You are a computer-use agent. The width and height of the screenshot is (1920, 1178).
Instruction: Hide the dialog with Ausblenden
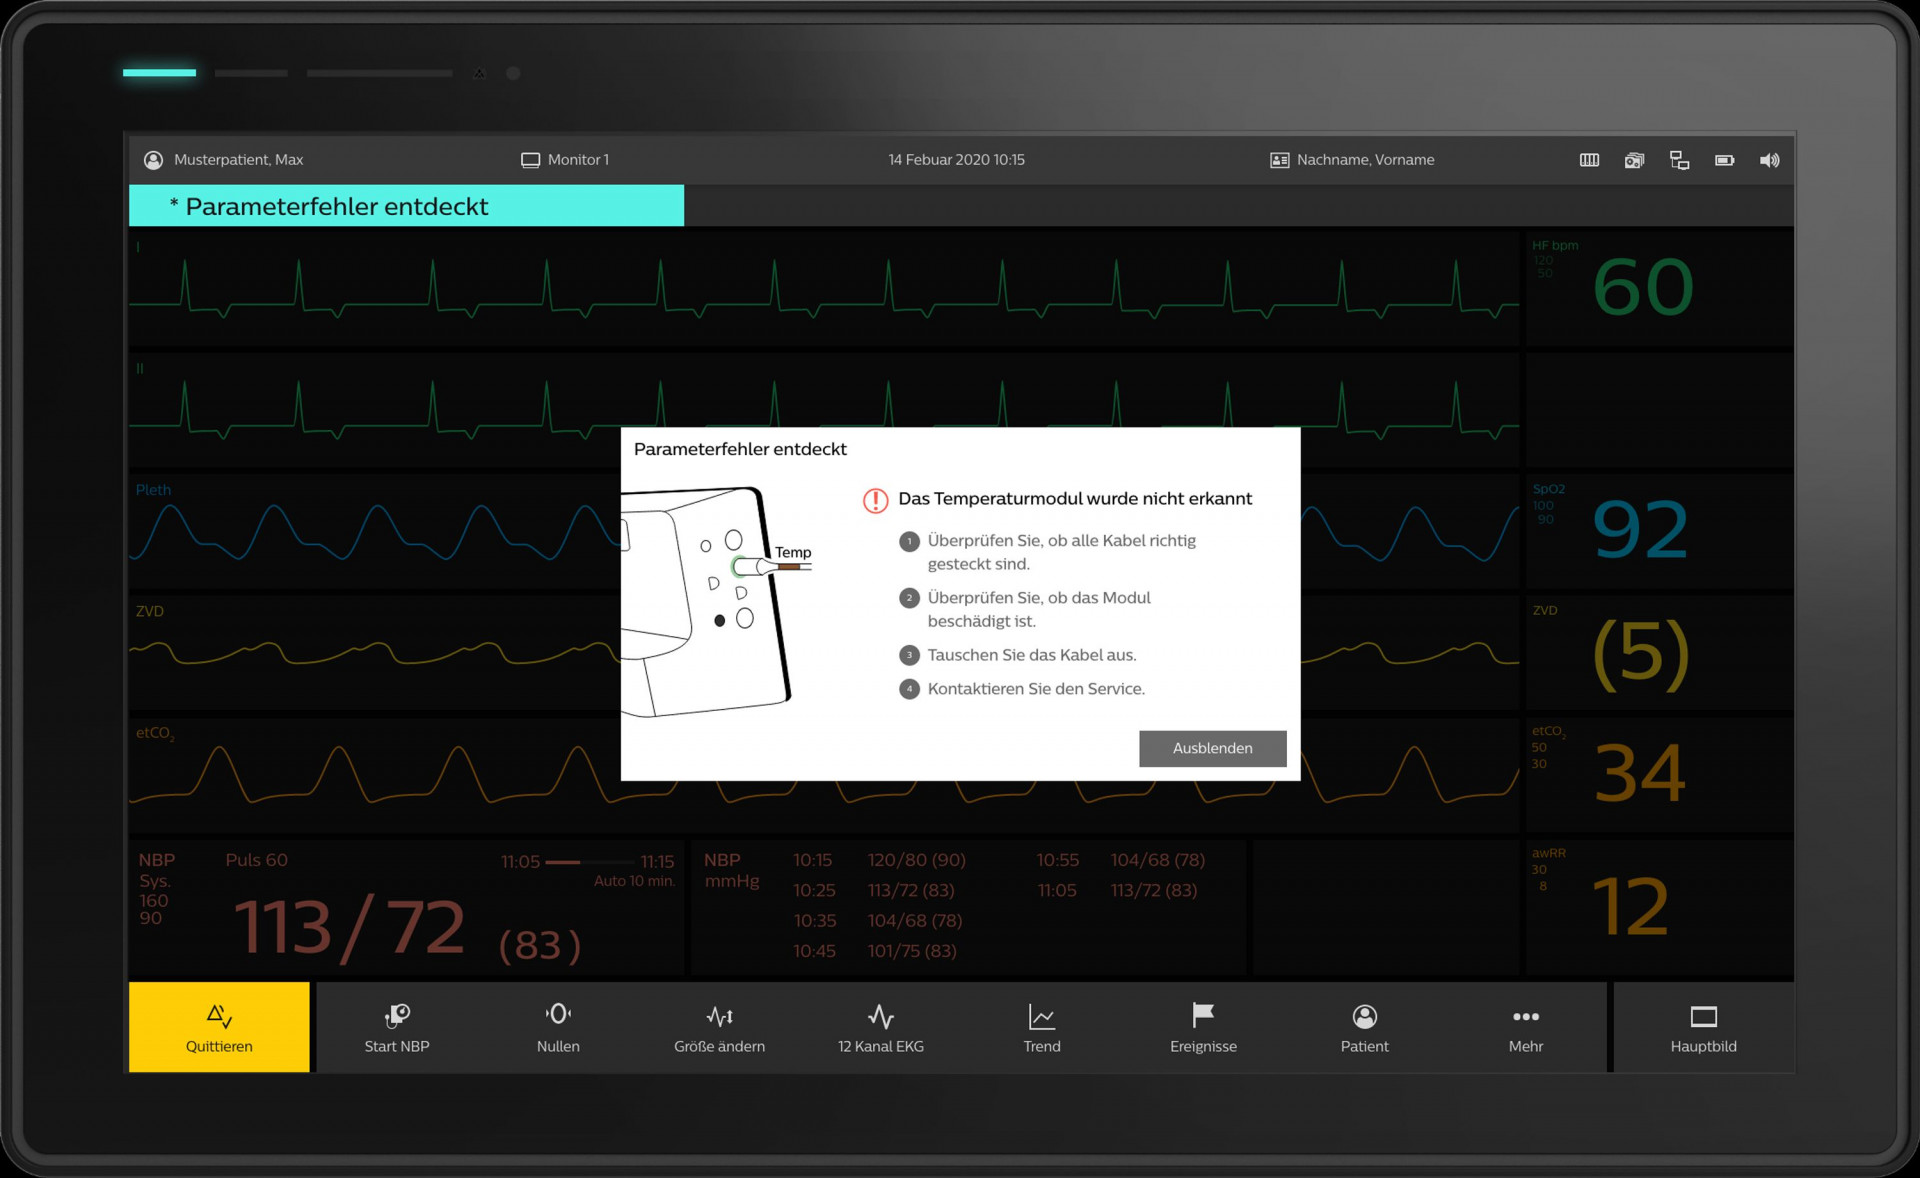pos(1212,748)
